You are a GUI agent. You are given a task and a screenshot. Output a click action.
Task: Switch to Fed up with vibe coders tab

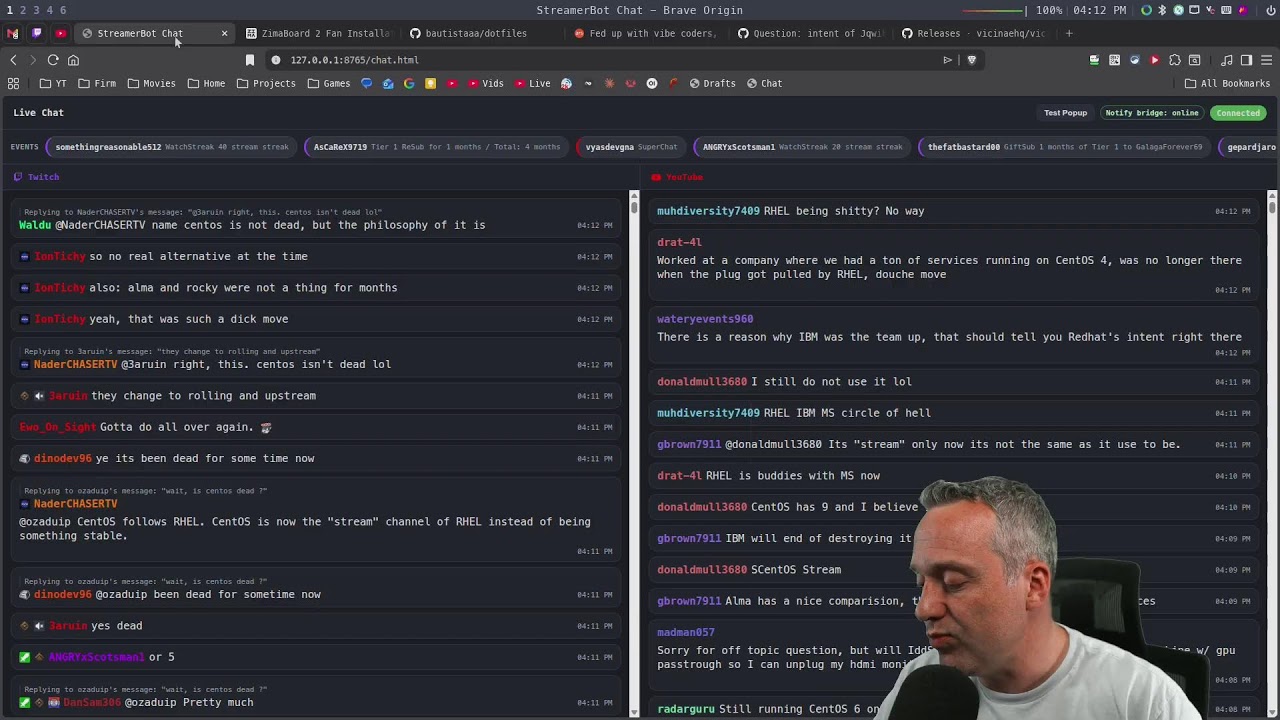[645, 33]
